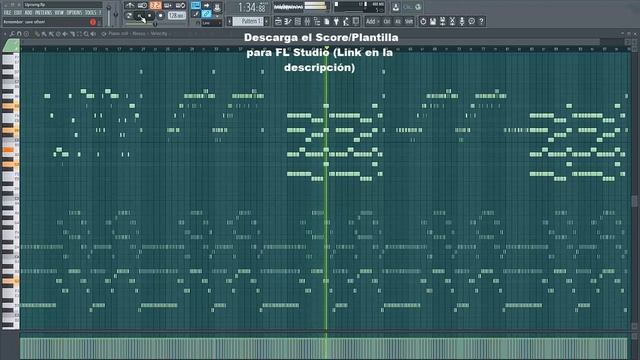Click the Ctrl button

(387, 21)
